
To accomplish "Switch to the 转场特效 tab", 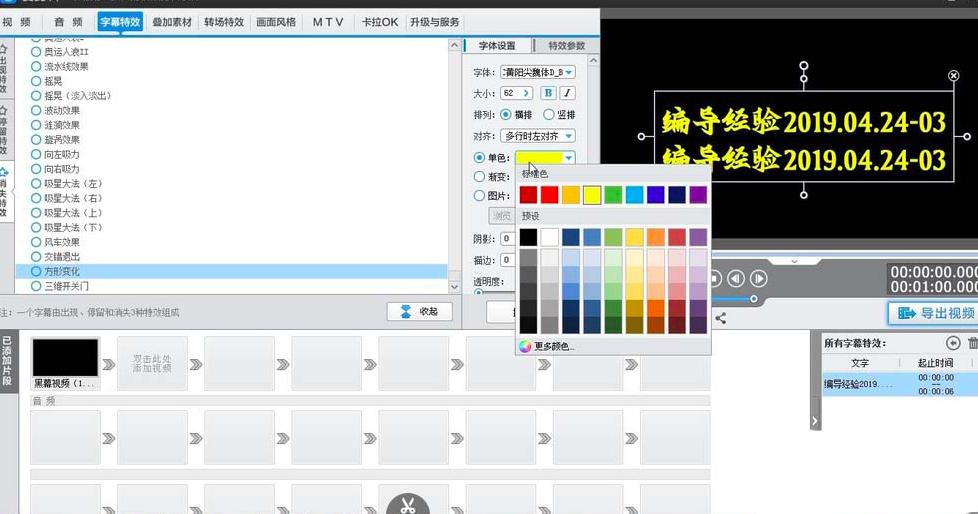I will pos(223,21).
